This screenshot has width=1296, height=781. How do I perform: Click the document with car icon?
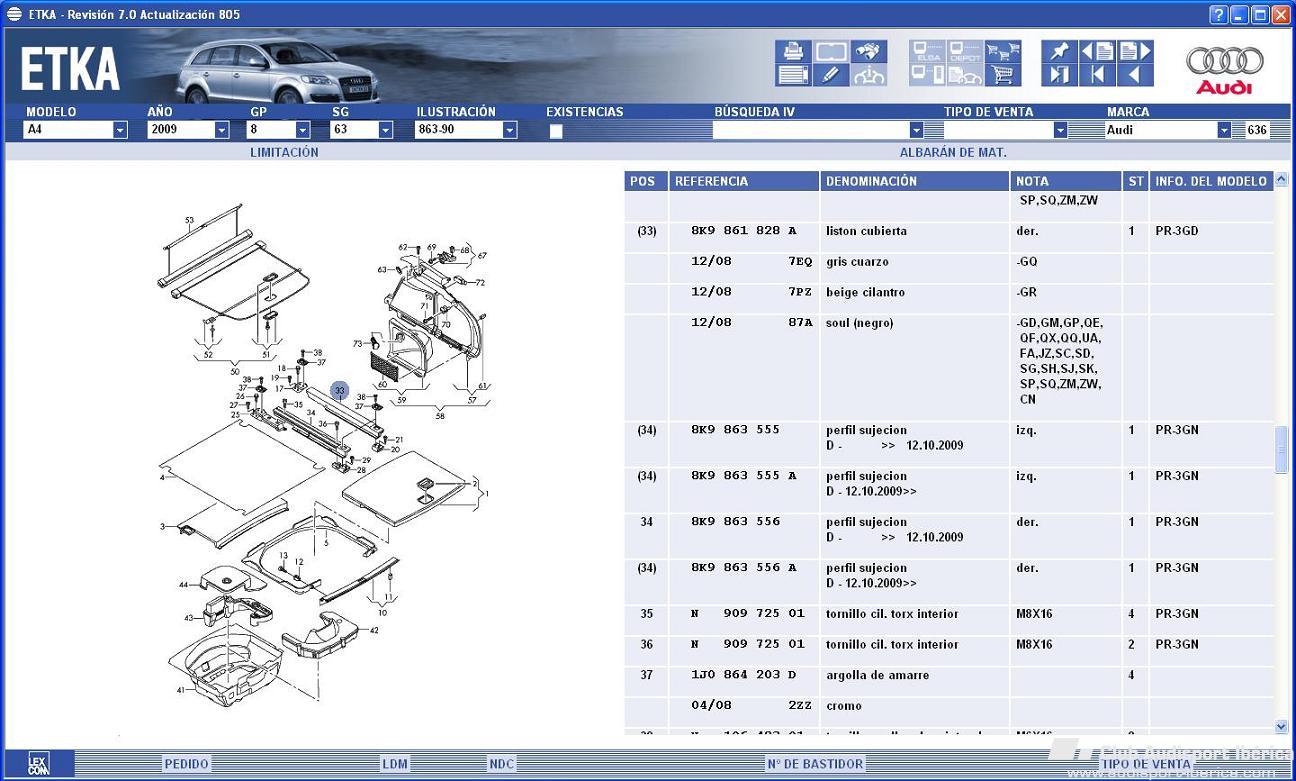point(965,75)
